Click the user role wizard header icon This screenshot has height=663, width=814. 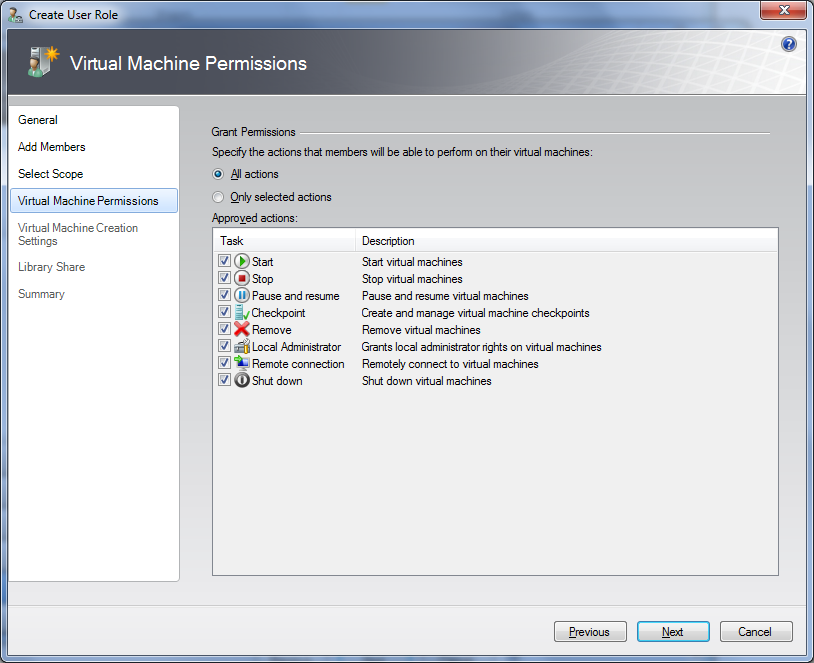tap(43, 62)
